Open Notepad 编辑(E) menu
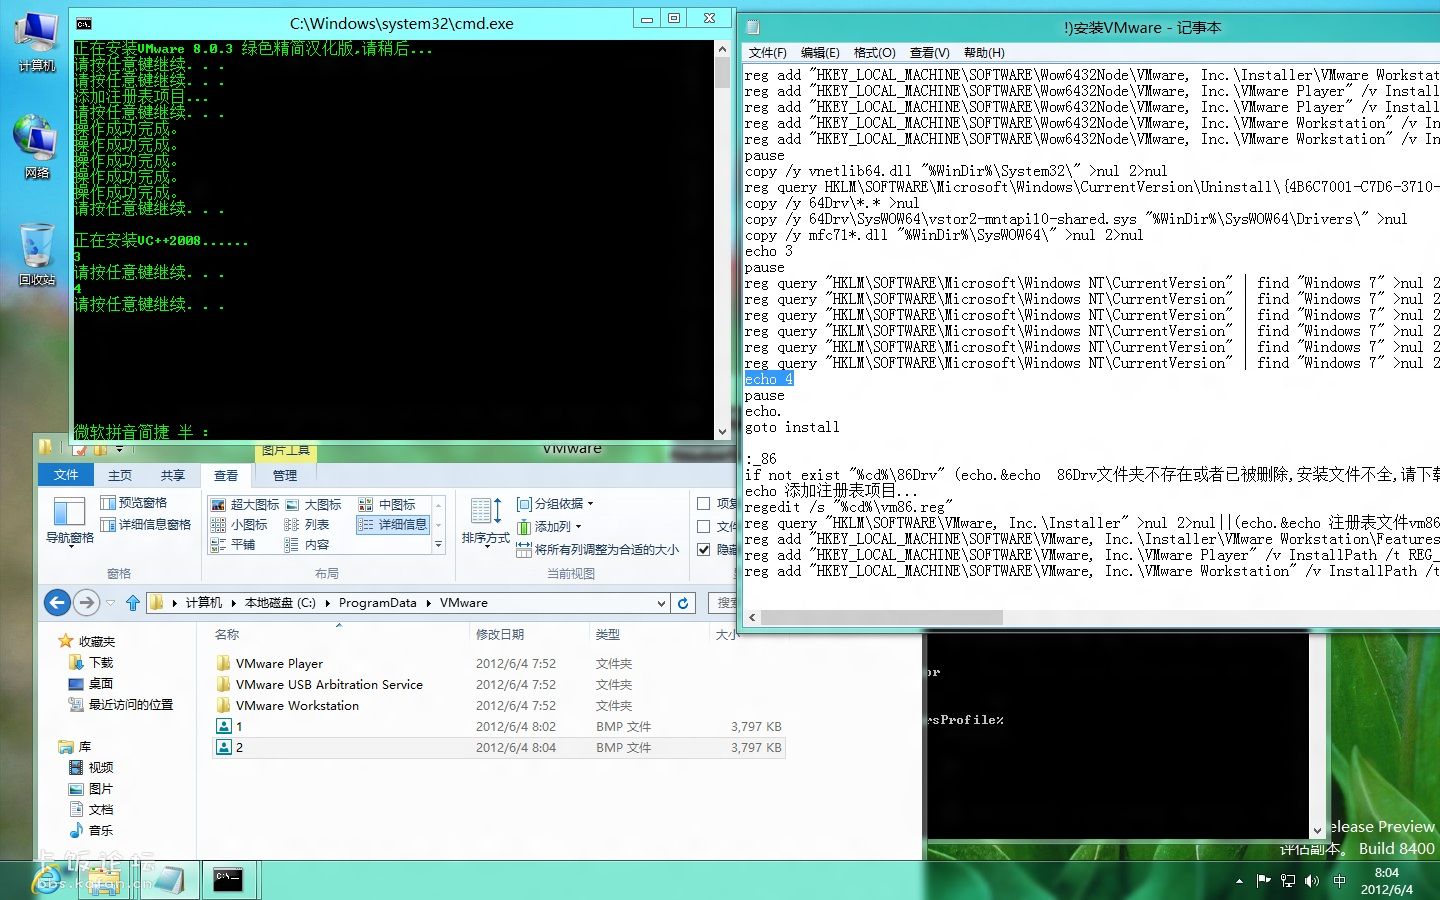The image size is (1440, 900). click(820, 53)
